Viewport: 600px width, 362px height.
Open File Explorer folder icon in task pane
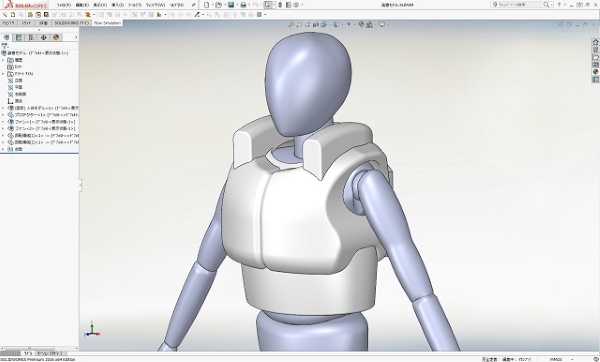[595, 57]
